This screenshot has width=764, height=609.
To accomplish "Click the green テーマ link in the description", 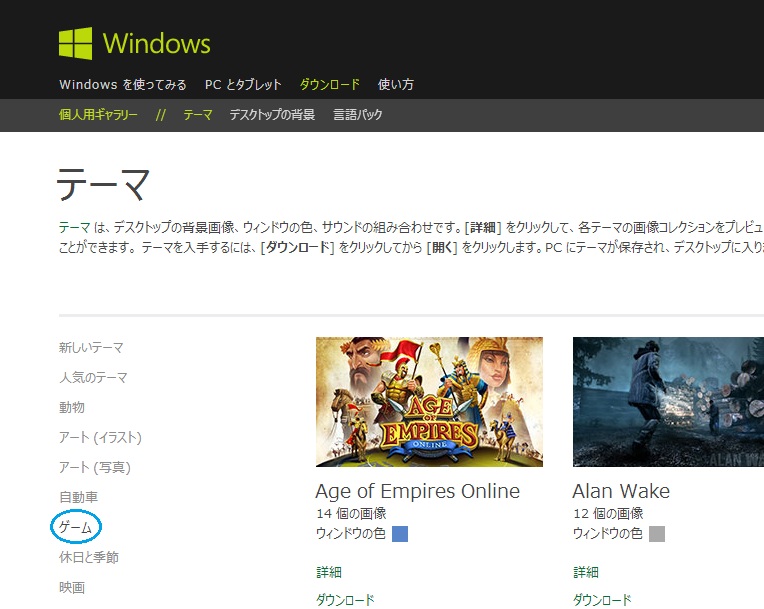I will pyautogui.click(x=75, y=228).
